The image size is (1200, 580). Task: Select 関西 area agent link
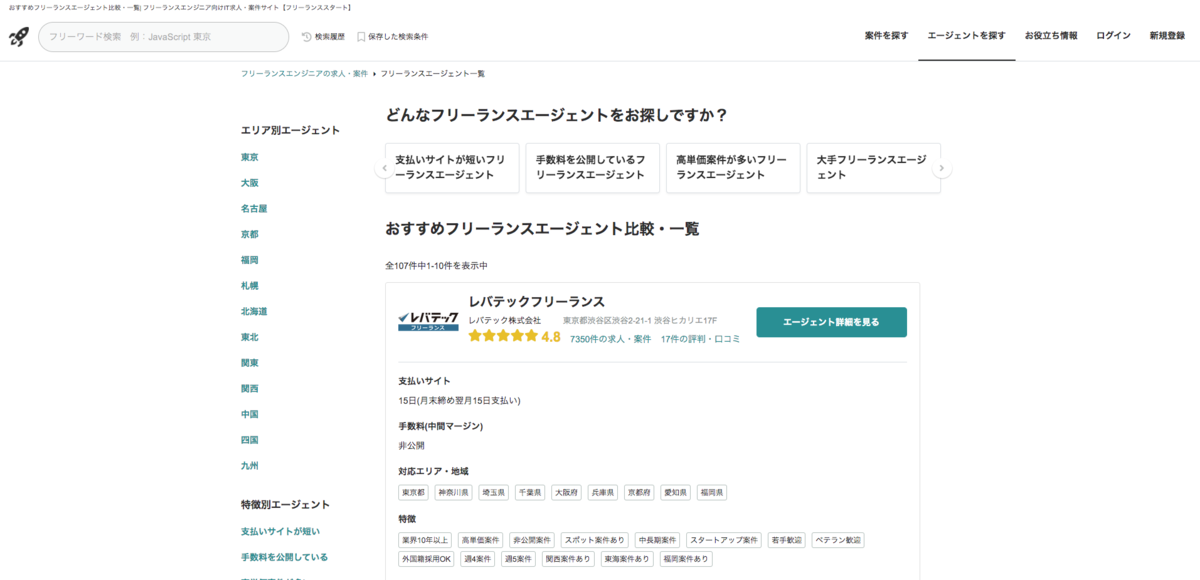click(x=250, y=388)
